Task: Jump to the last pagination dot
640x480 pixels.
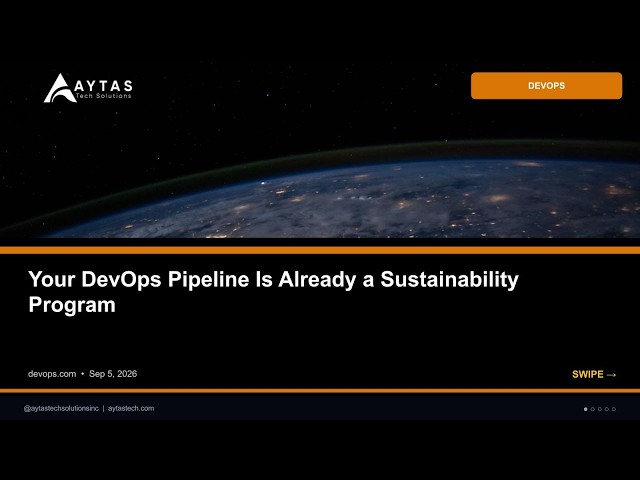Action: pos(614,409)
